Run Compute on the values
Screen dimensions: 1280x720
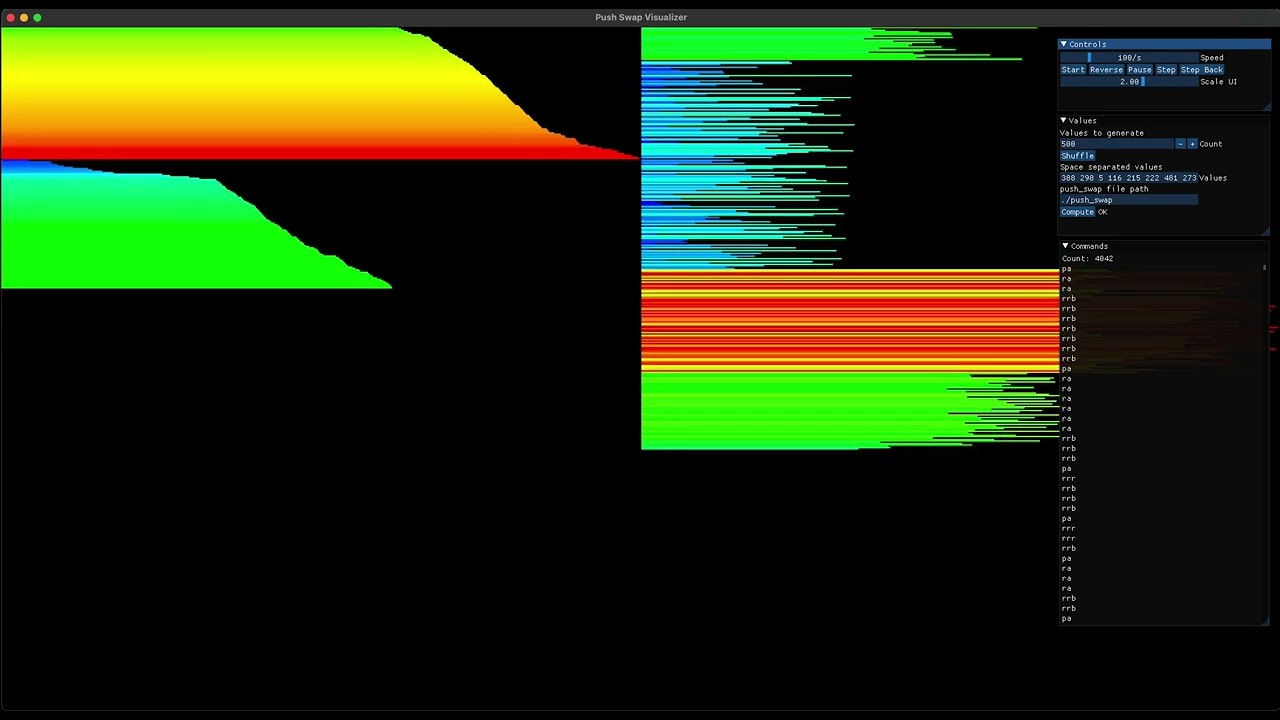click(1077, 212)
